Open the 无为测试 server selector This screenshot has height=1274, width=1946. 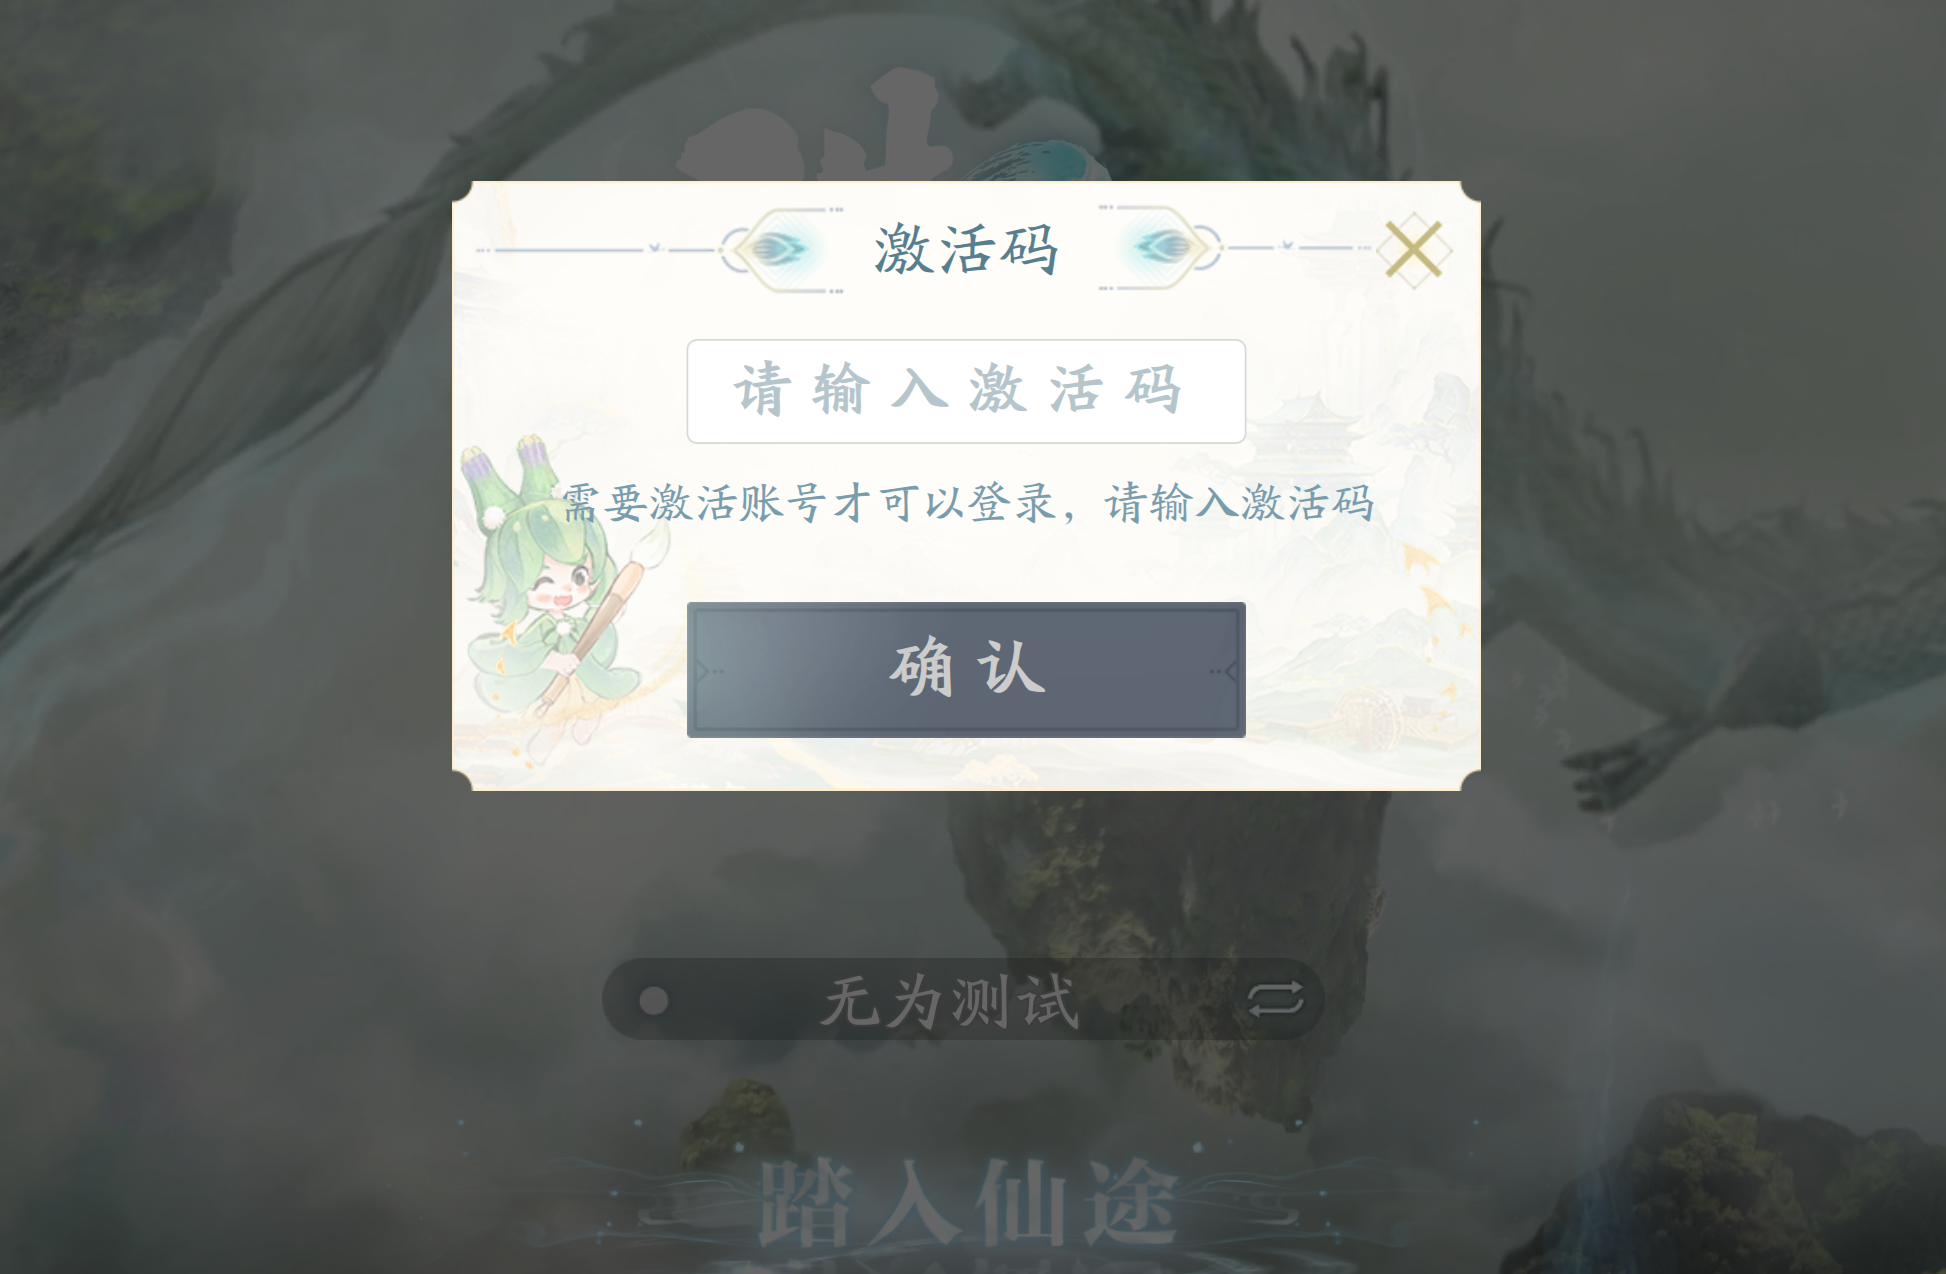click(963, 999)
